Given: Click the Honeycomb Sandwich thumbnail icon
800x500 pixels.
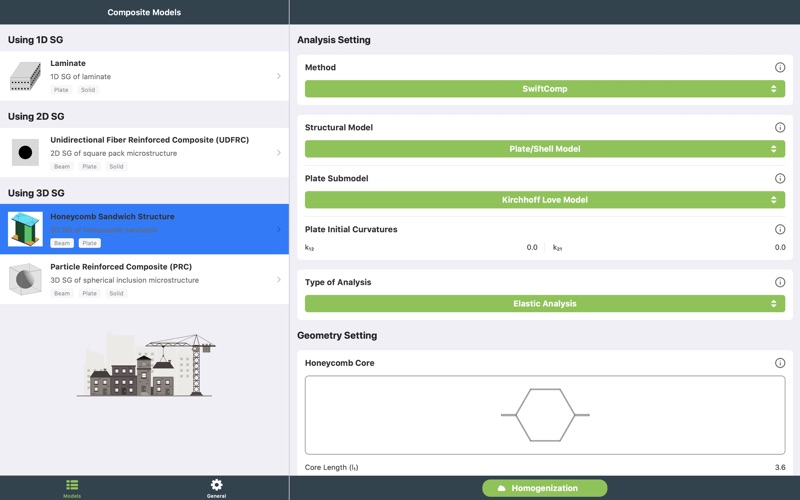Looking at the screenshot, I should (25, 229).
